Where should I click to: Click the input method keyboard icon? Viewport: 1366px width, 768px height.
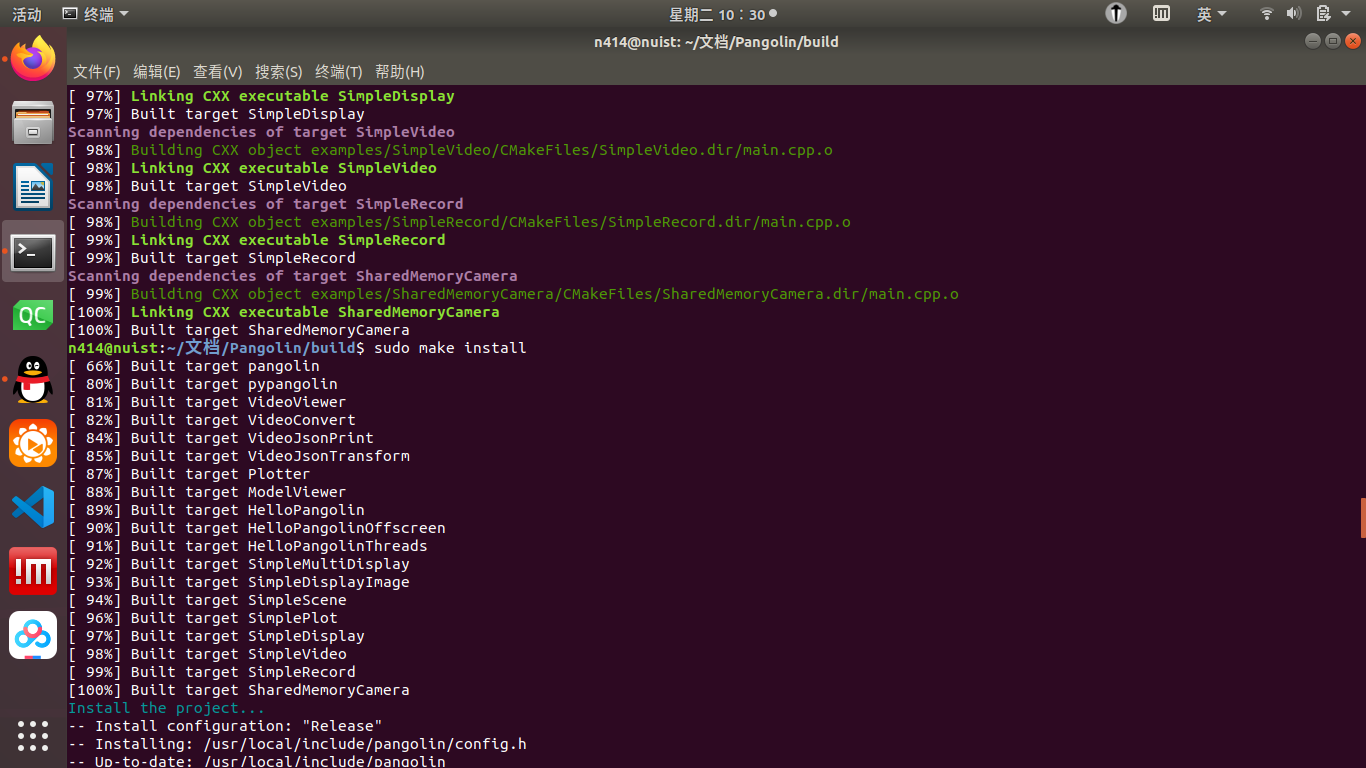pyautogui.click(x=1161, y=14)
